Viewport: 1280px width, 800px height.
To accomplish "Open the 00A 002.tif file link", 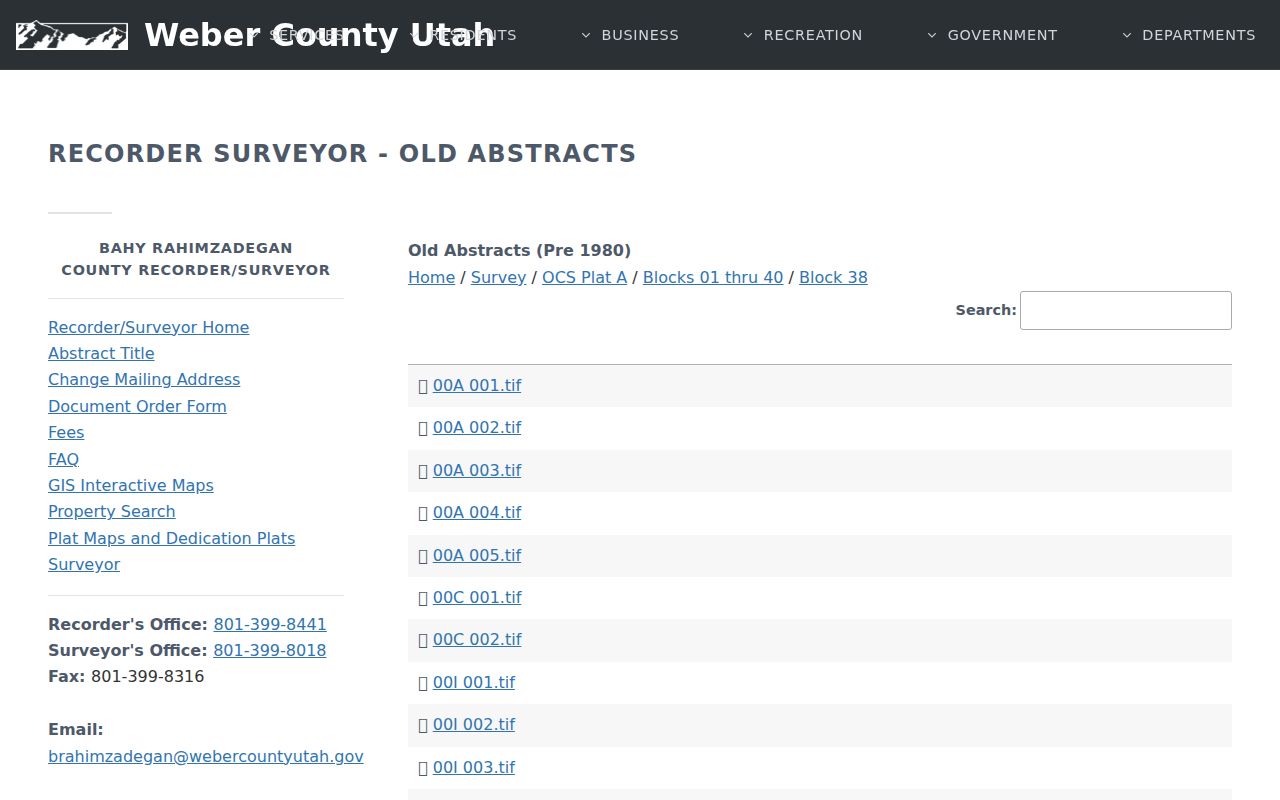I will click(477, 428).
